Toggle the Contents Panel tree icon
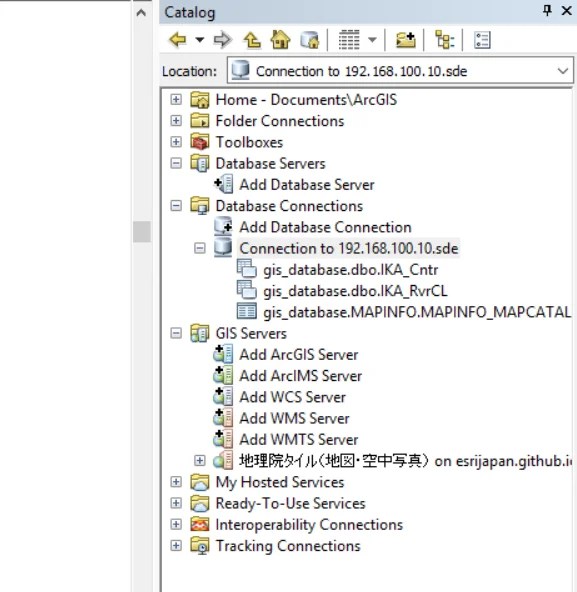This screenshot has width=577, height=592. [444, 40]
